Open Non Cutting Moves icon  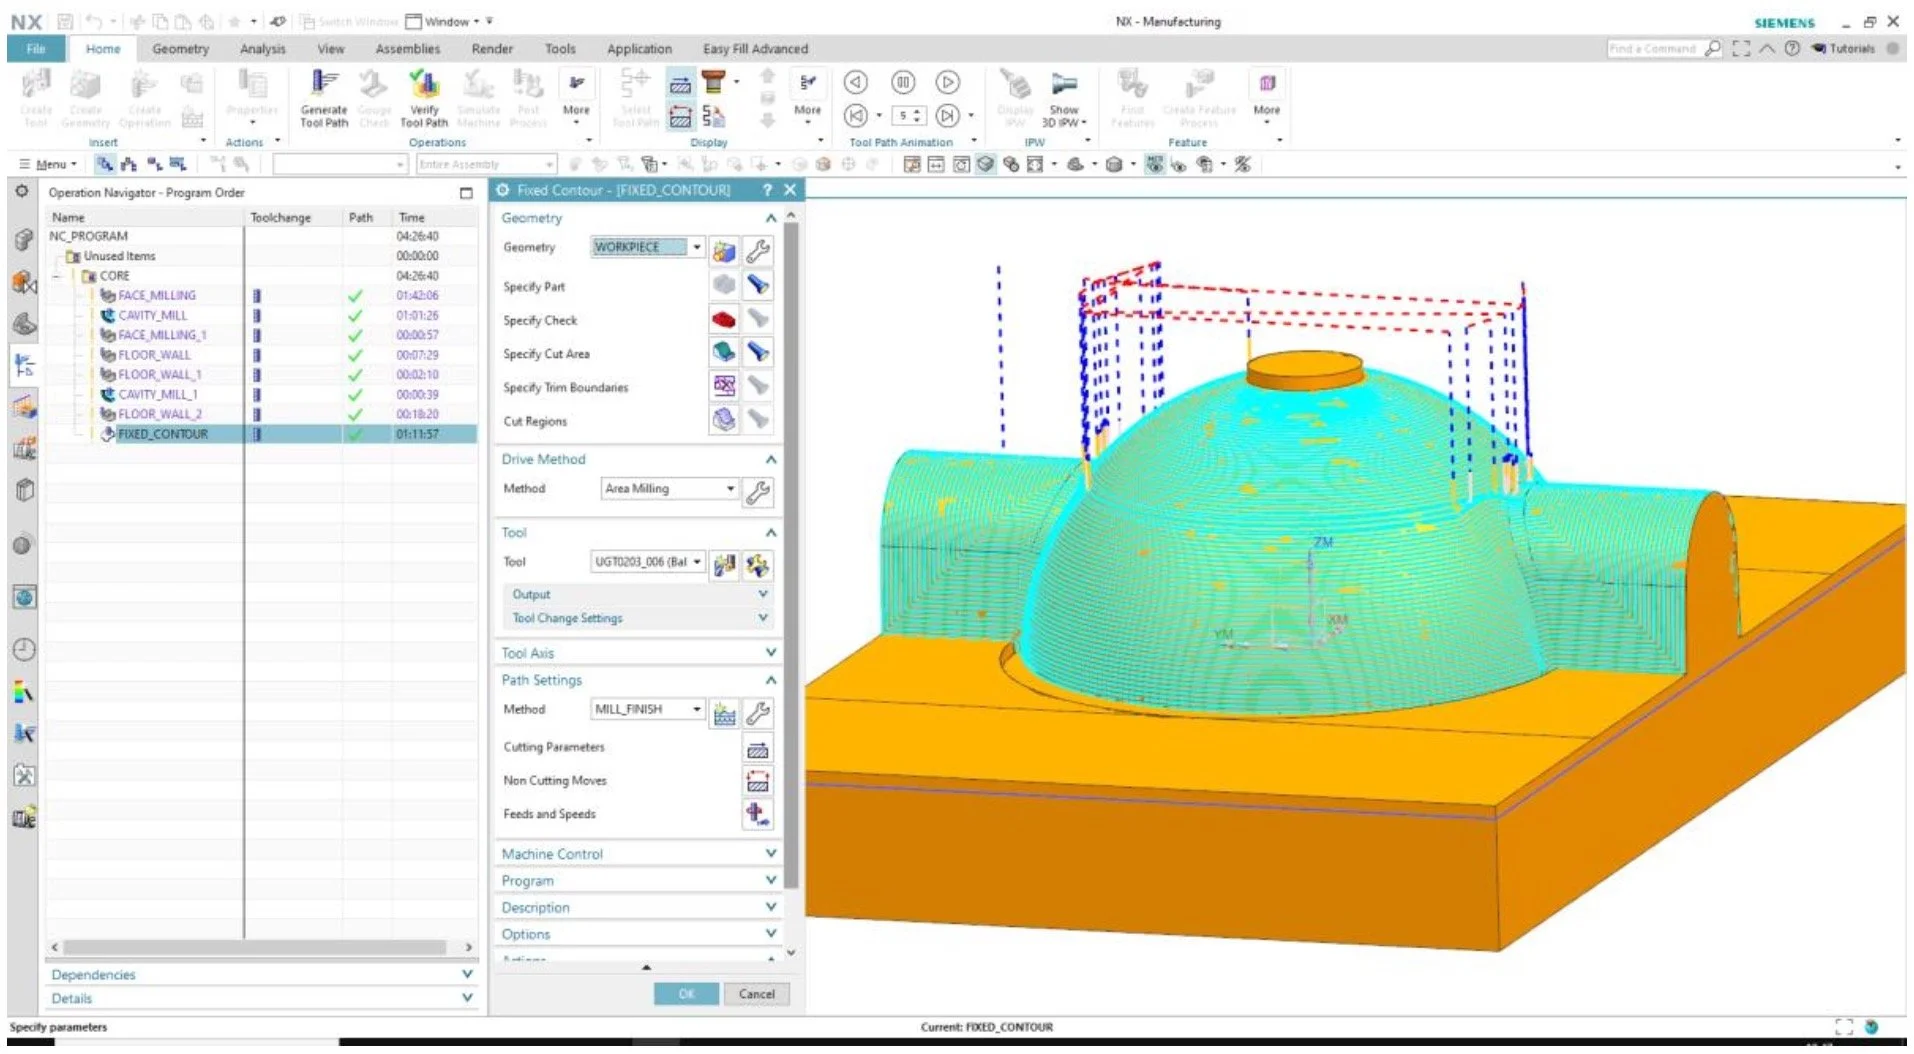tap(758, 781)
